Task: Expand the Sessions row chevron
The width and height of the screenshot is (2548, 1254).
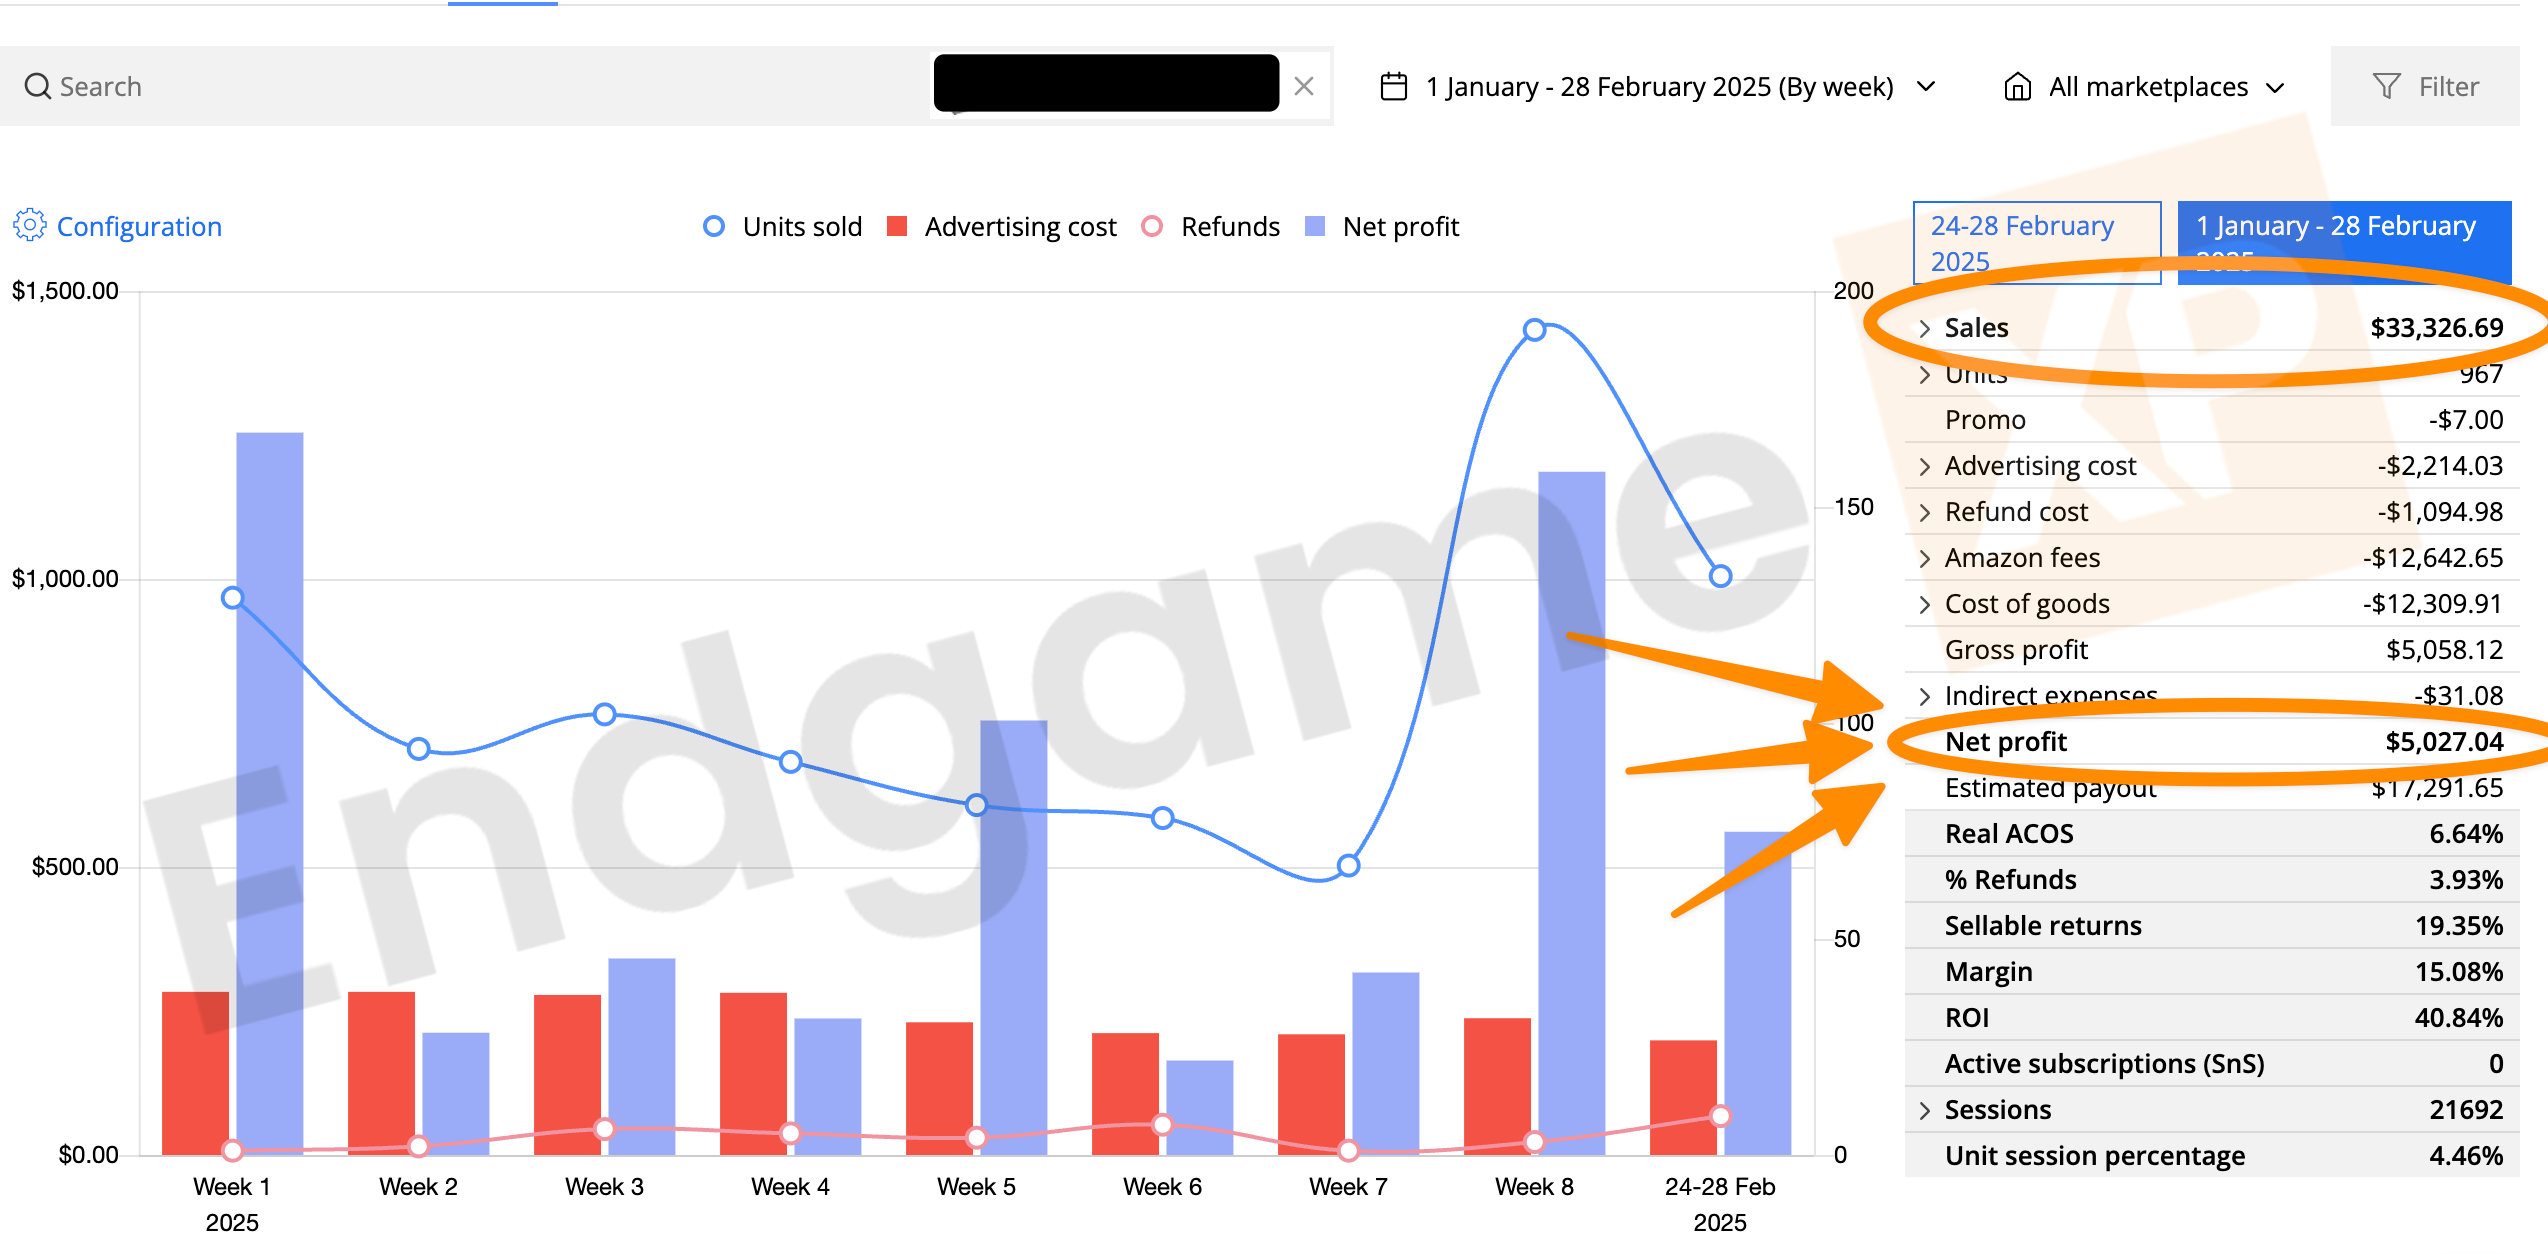Action: (1924, 1111)
